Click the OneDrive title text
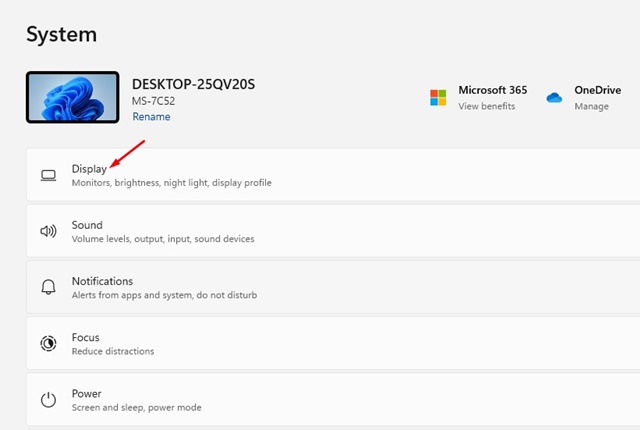Screen dimensions: 640x430 597,90
